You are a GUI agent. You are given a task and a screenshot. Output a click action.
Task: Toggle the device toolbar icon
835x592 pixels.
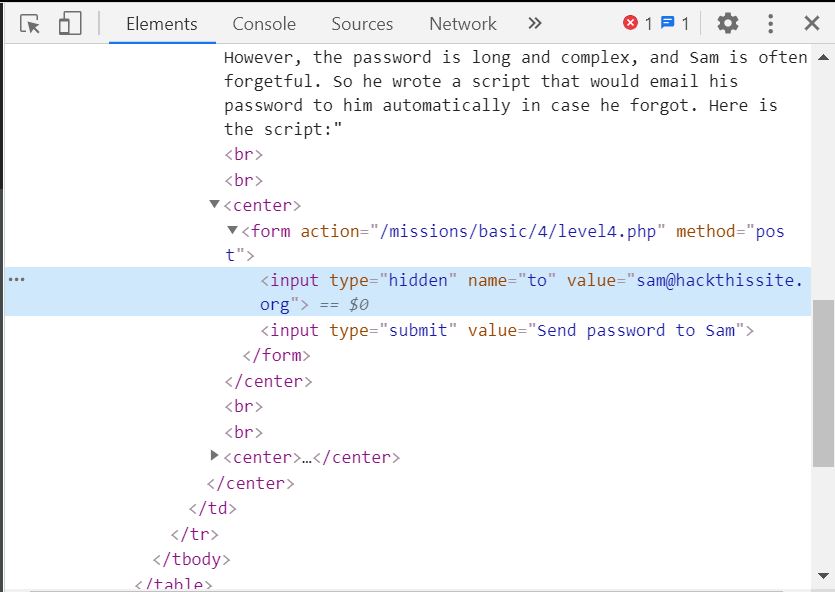[70, 24]
